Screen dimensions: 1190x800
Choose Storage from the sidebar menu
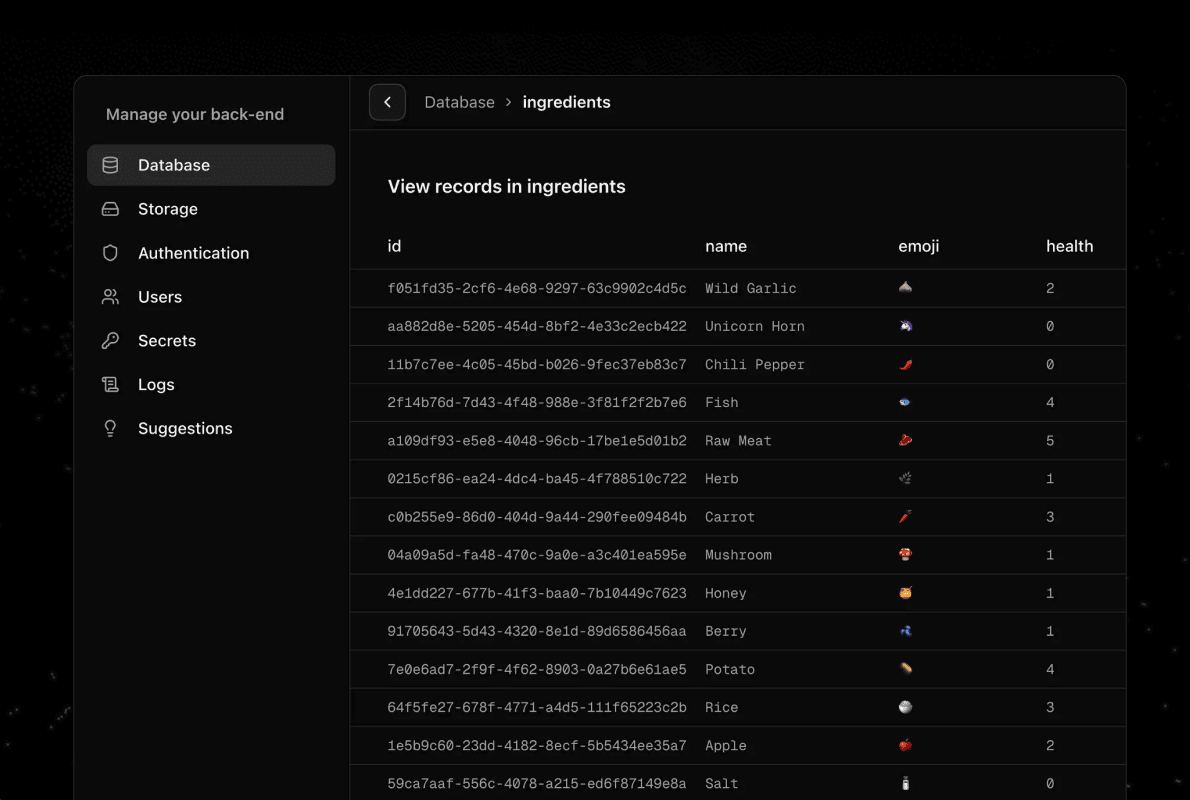point(167,209)
